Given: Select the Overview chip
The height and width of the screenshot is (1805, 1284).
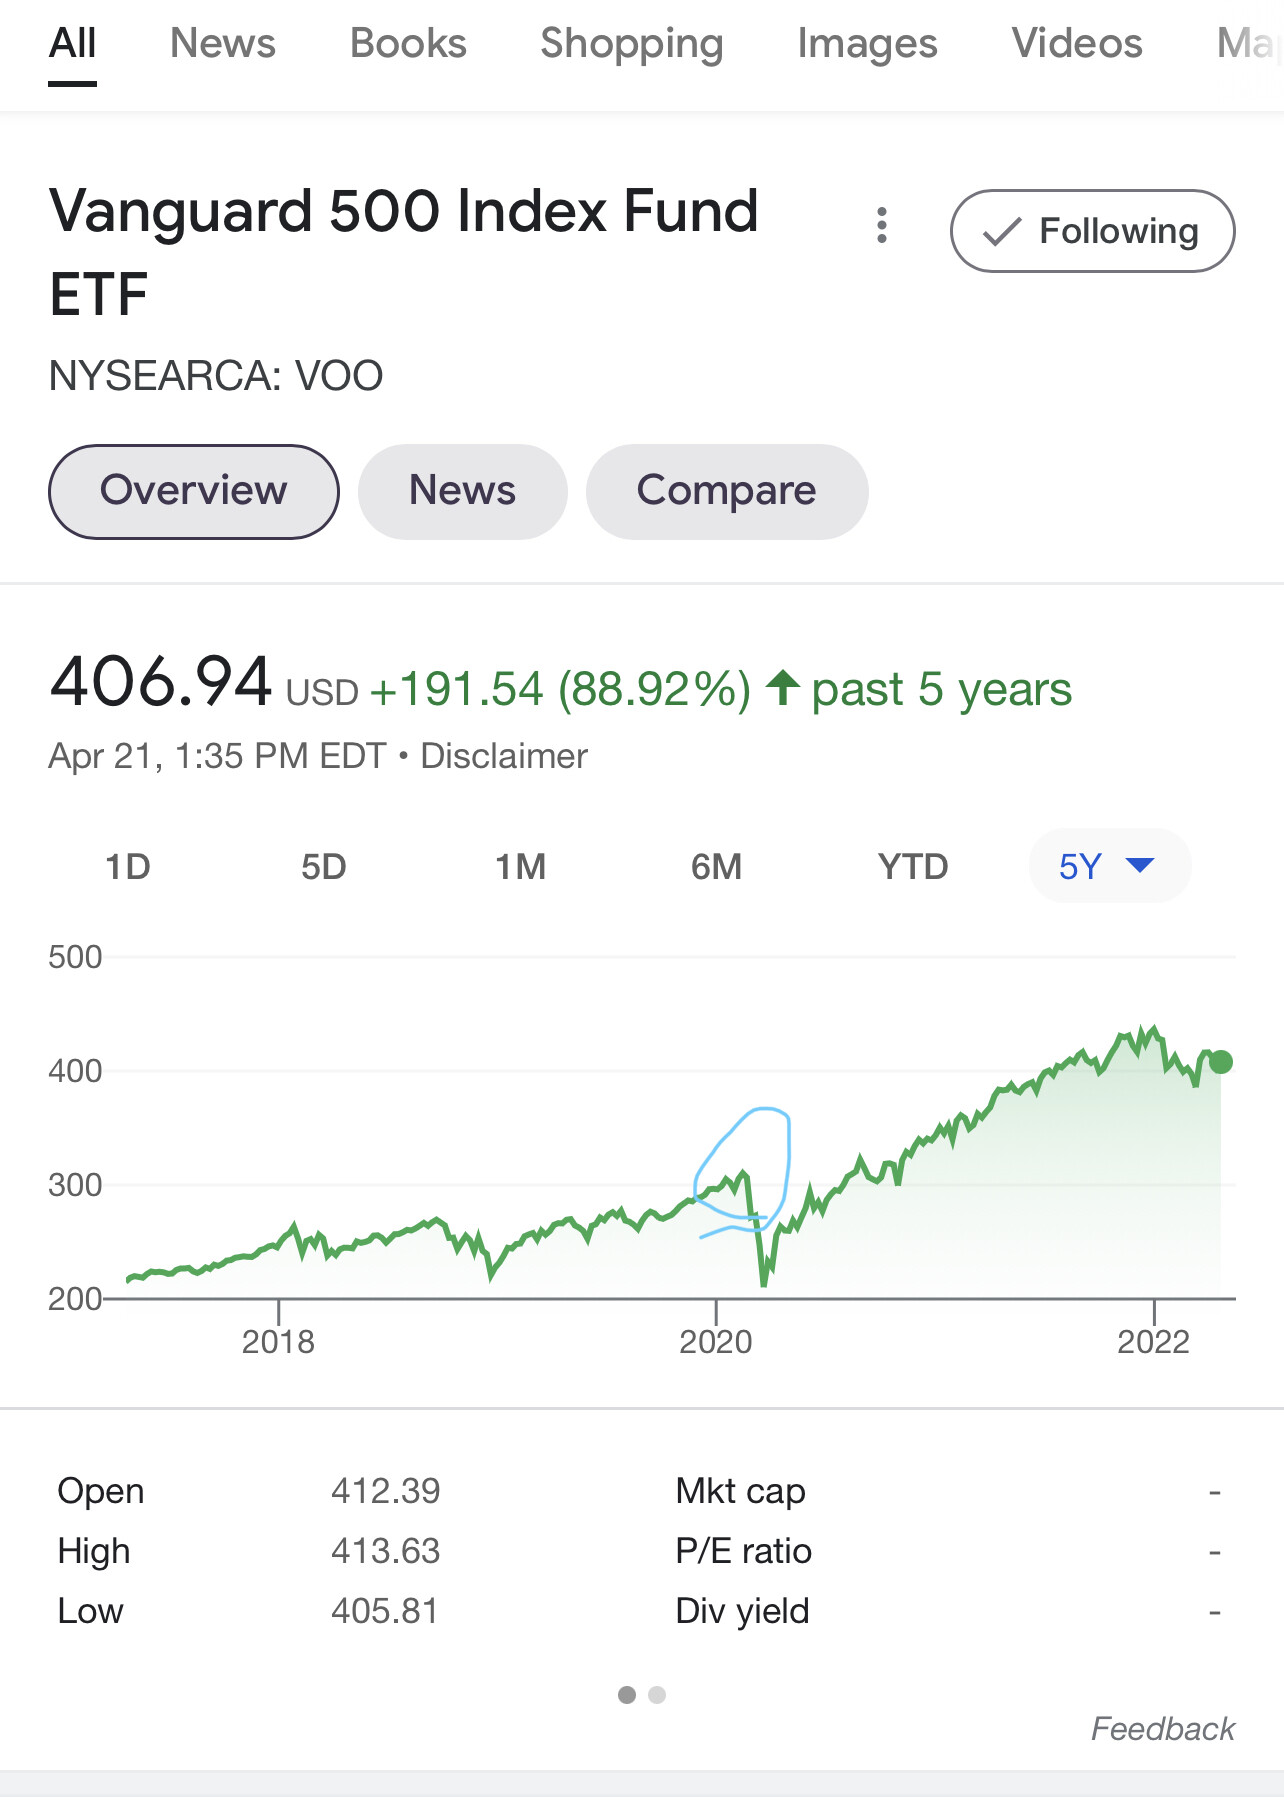Looking at the screenshot, I should (194, 492).
